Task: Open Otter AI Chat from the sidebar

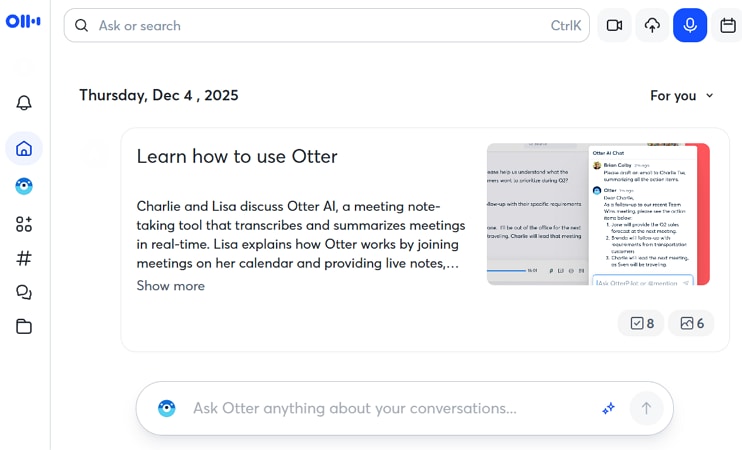Action: (x=24, y=186)
